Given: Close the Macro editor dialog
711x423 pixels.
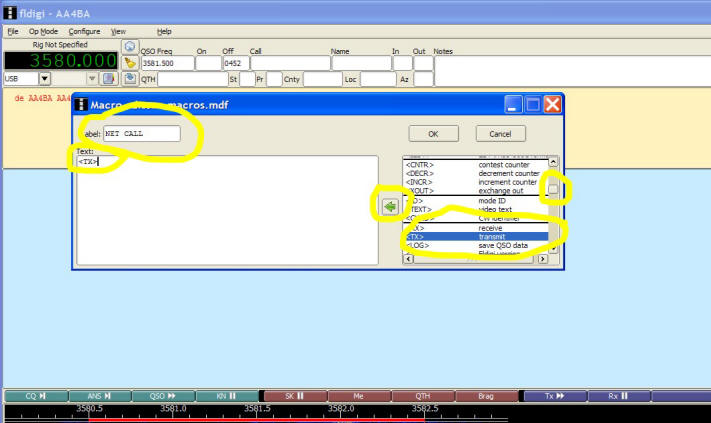Looking at the screenshot, I should pos(552,105).
